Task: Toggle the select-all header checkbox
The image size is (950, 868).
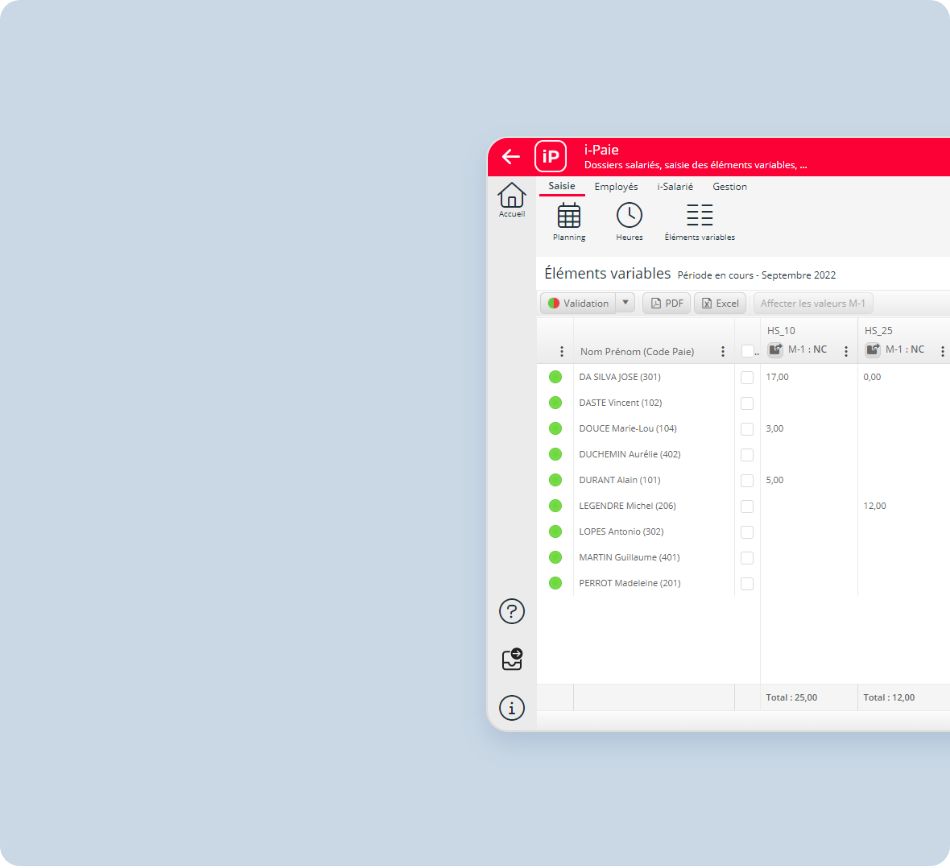Action: [747, 351]
